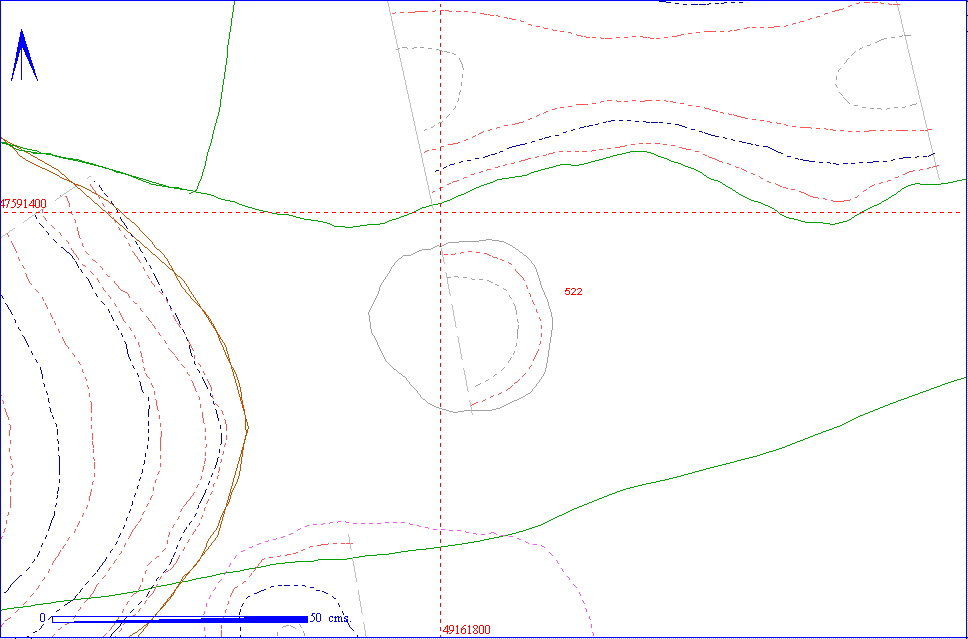Click the '0' scale bar label
The image size is (968, 639).
click(x=43, y=617)
